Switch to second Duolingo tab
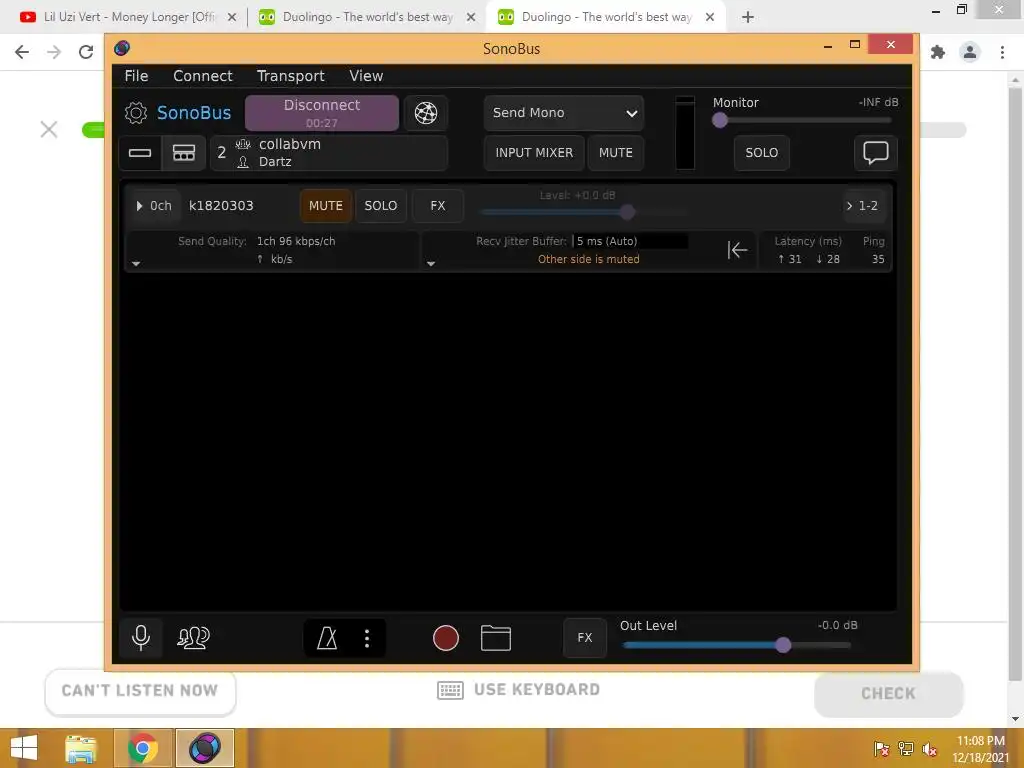This screenshot has height=768, width=1024. click(605, 17)
